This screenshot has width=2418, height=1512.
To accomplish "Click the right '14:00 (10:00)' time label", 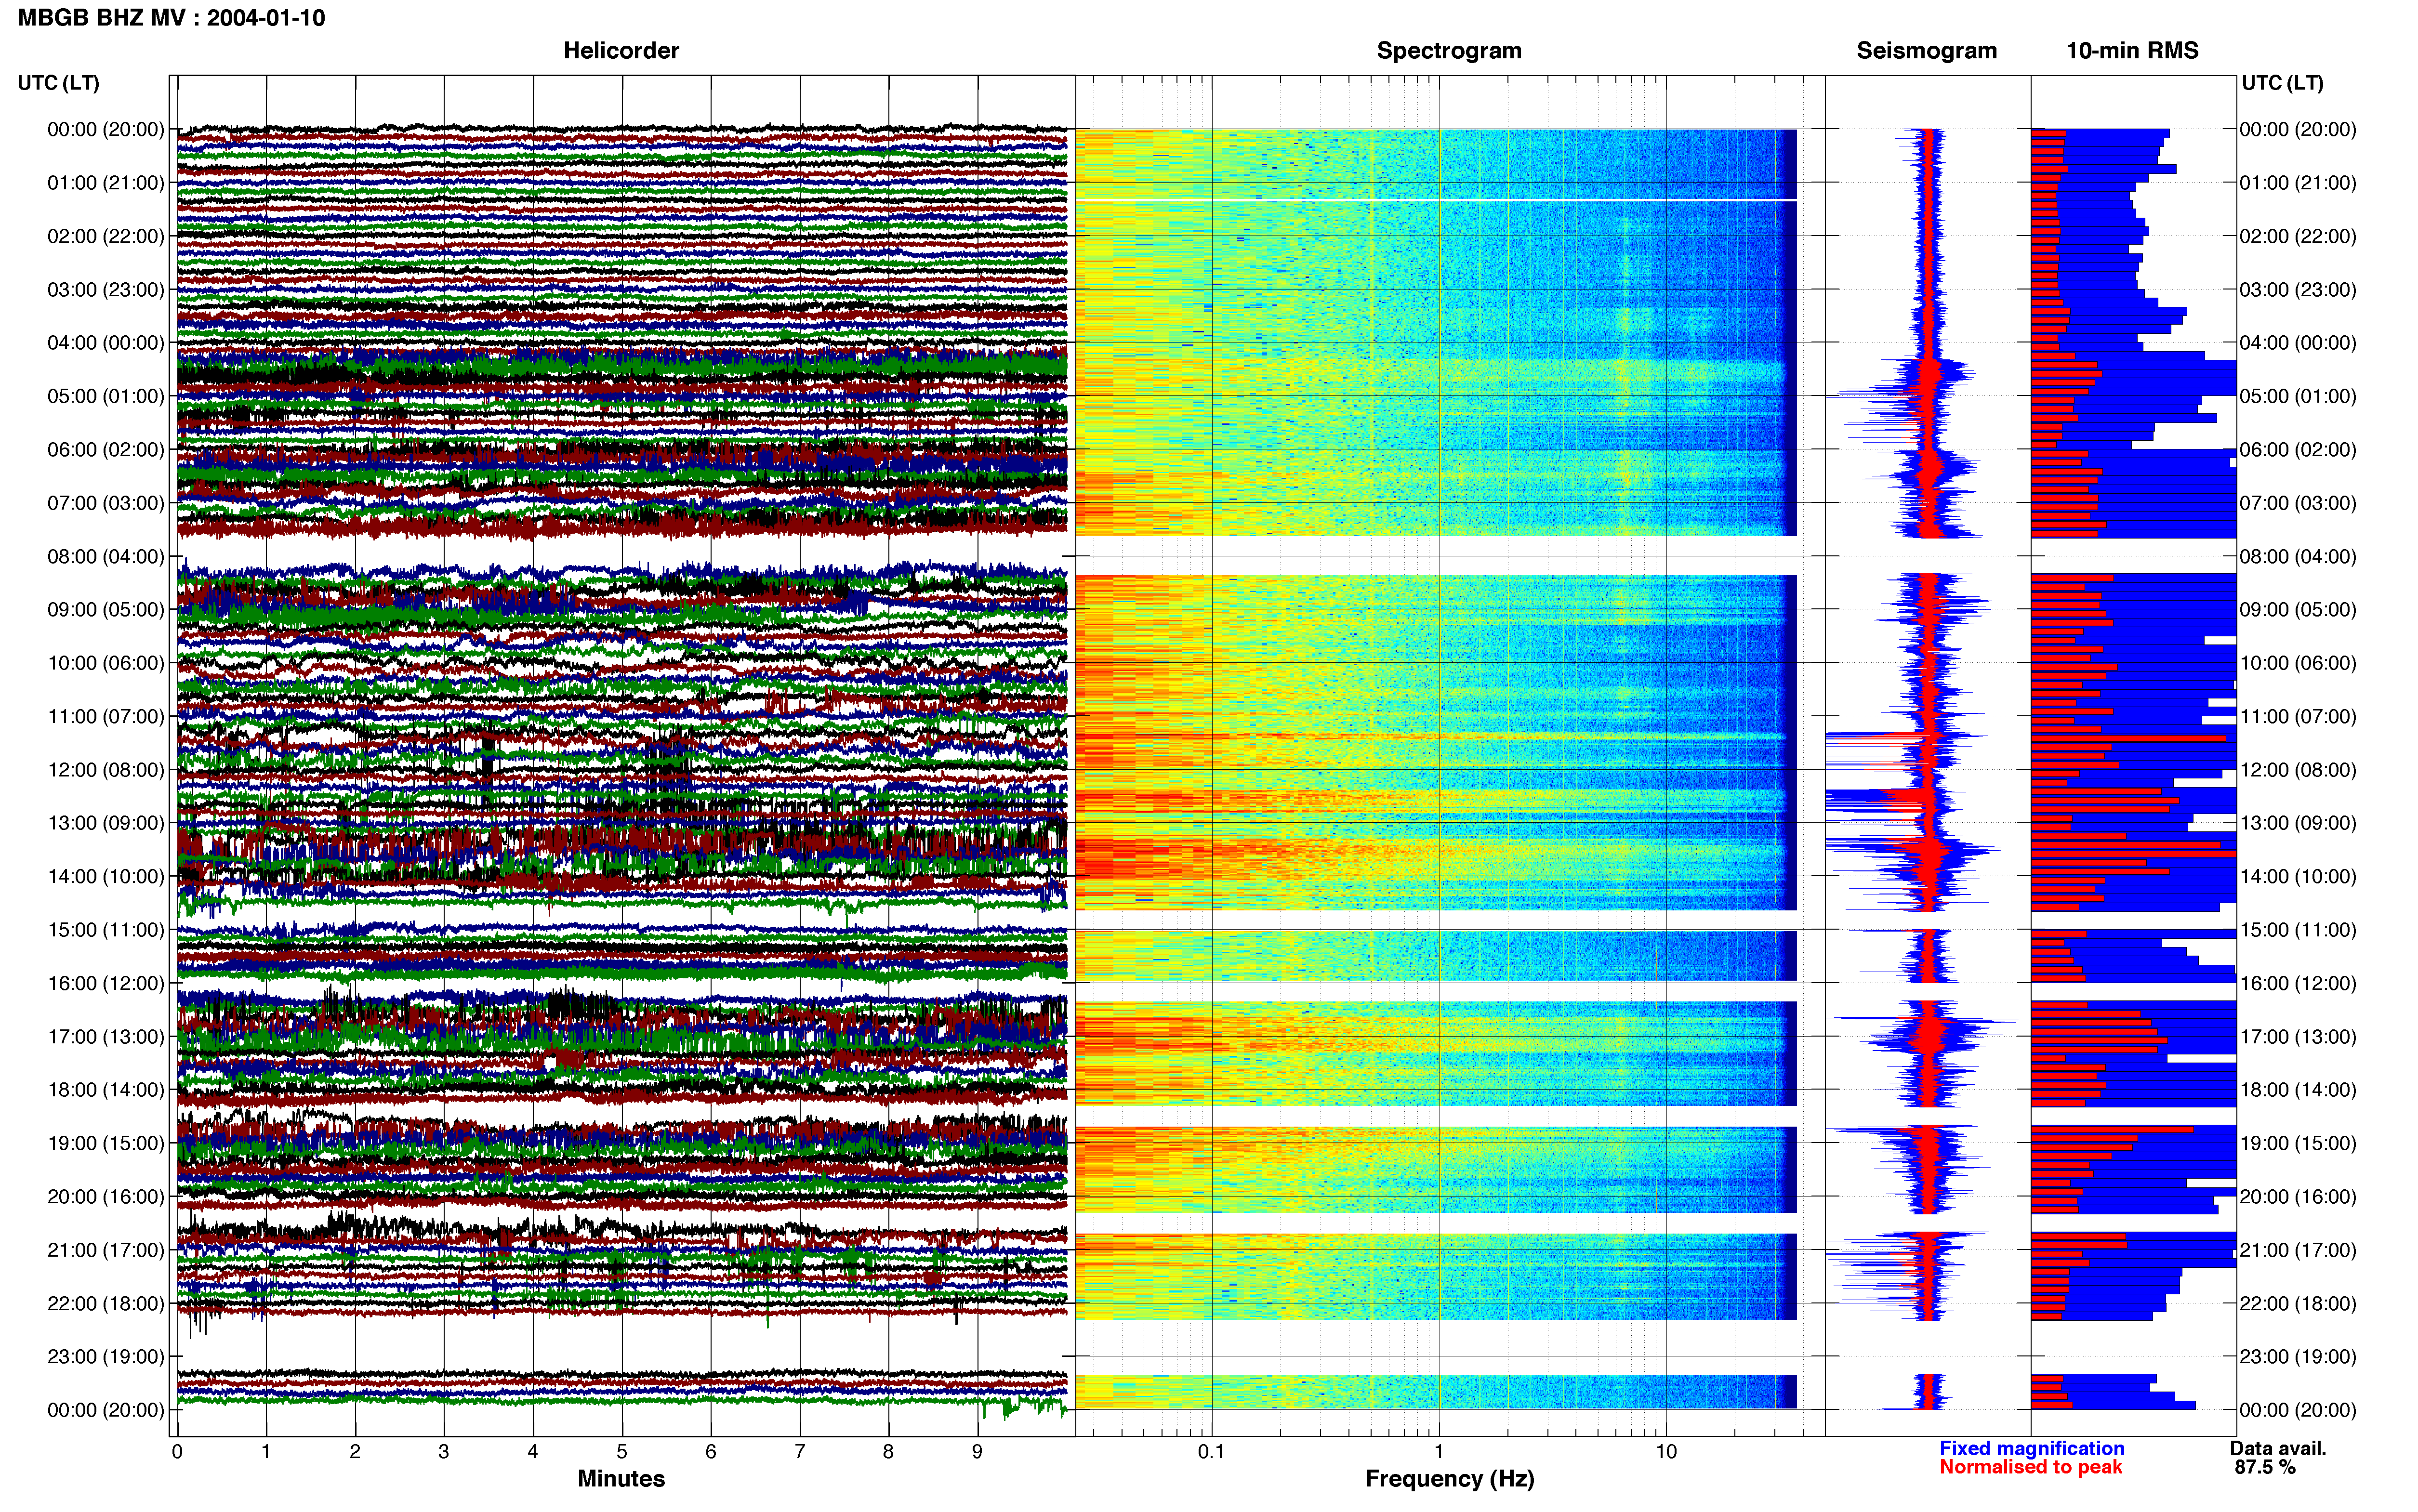I will 2298,876.
